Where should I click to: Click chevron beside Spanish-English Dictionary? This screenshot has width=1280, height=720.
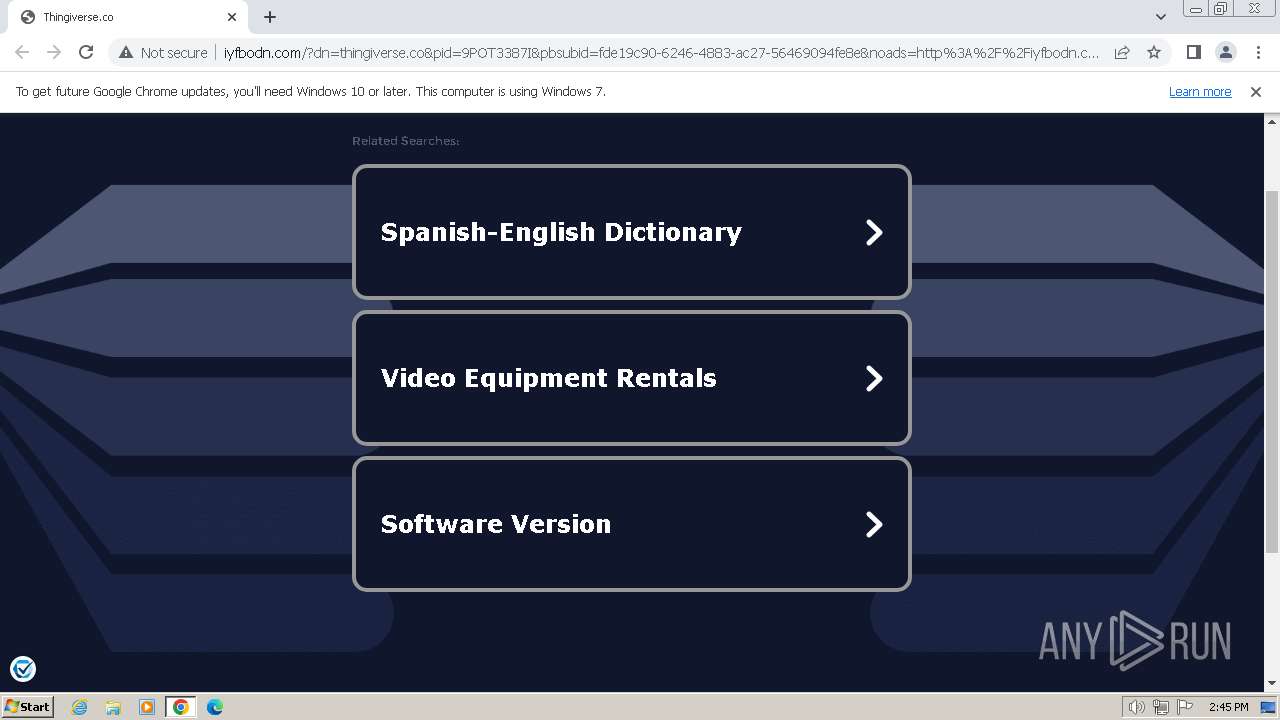(x=874, y=232)
